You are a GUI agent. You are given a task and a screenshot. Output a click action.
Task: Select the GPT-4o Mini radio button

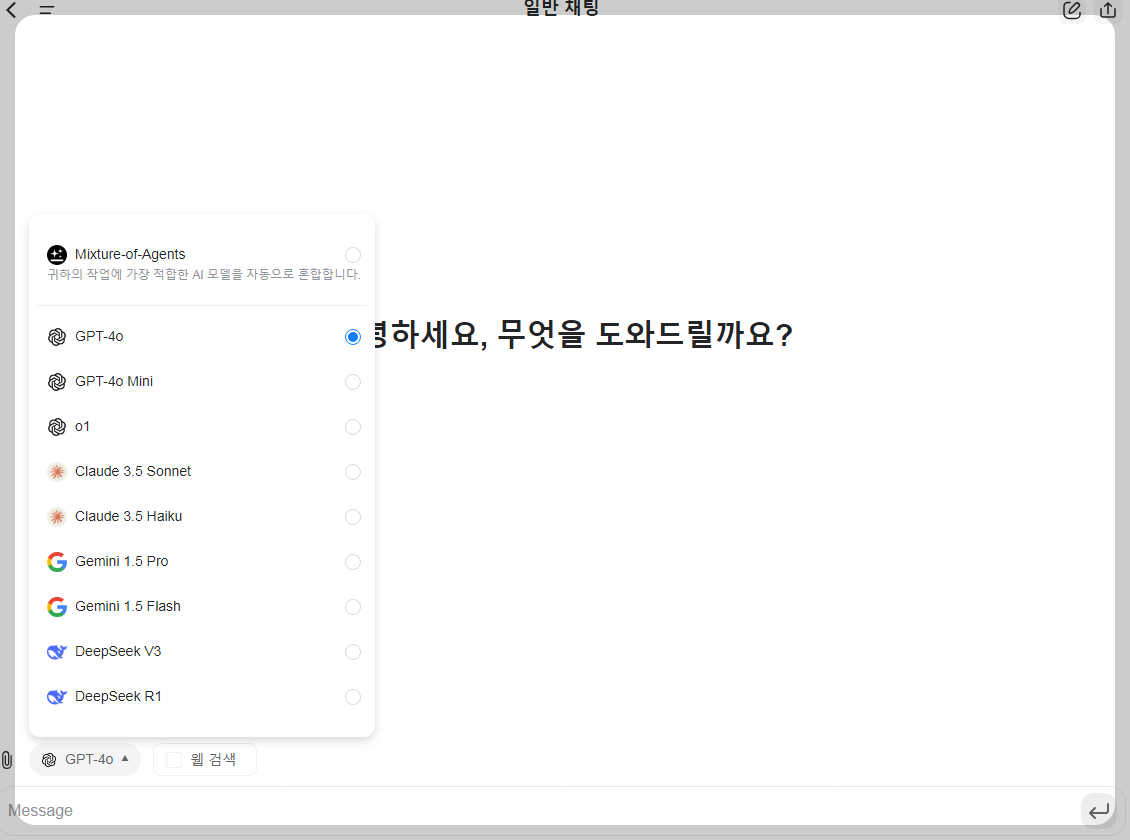point(352,382)
